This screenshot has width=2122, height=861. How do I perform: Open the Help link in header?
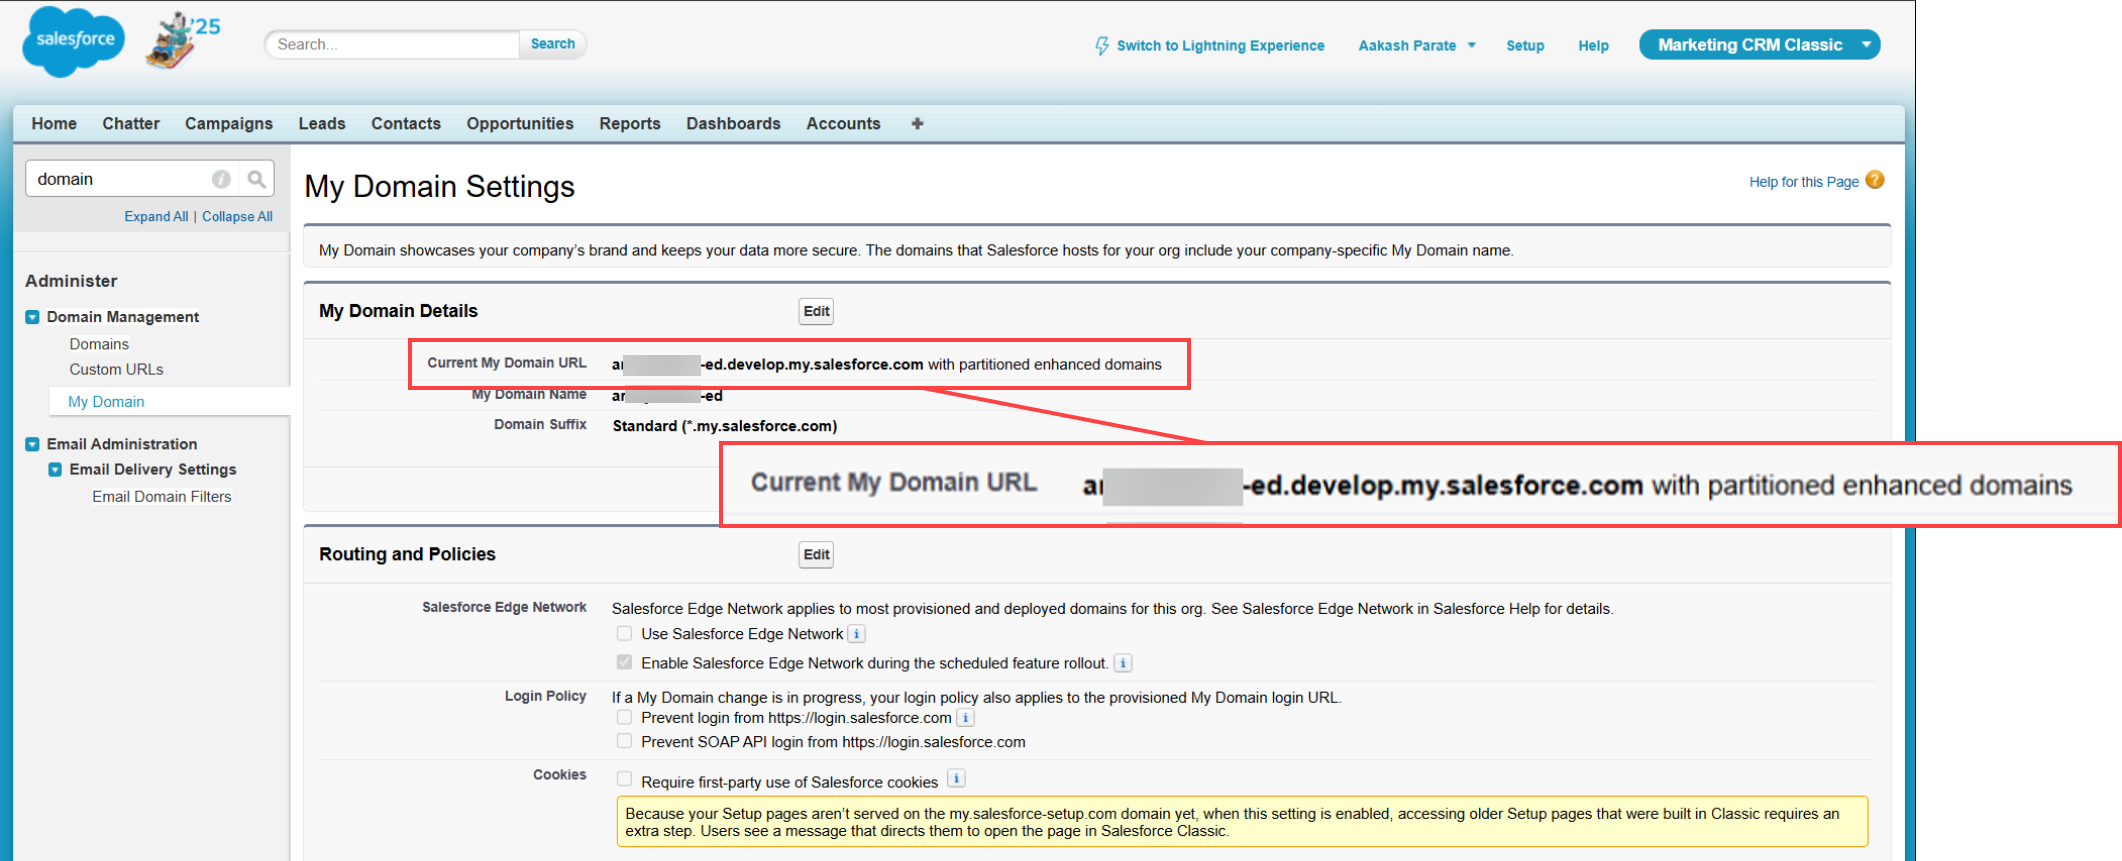point(1593,46)
